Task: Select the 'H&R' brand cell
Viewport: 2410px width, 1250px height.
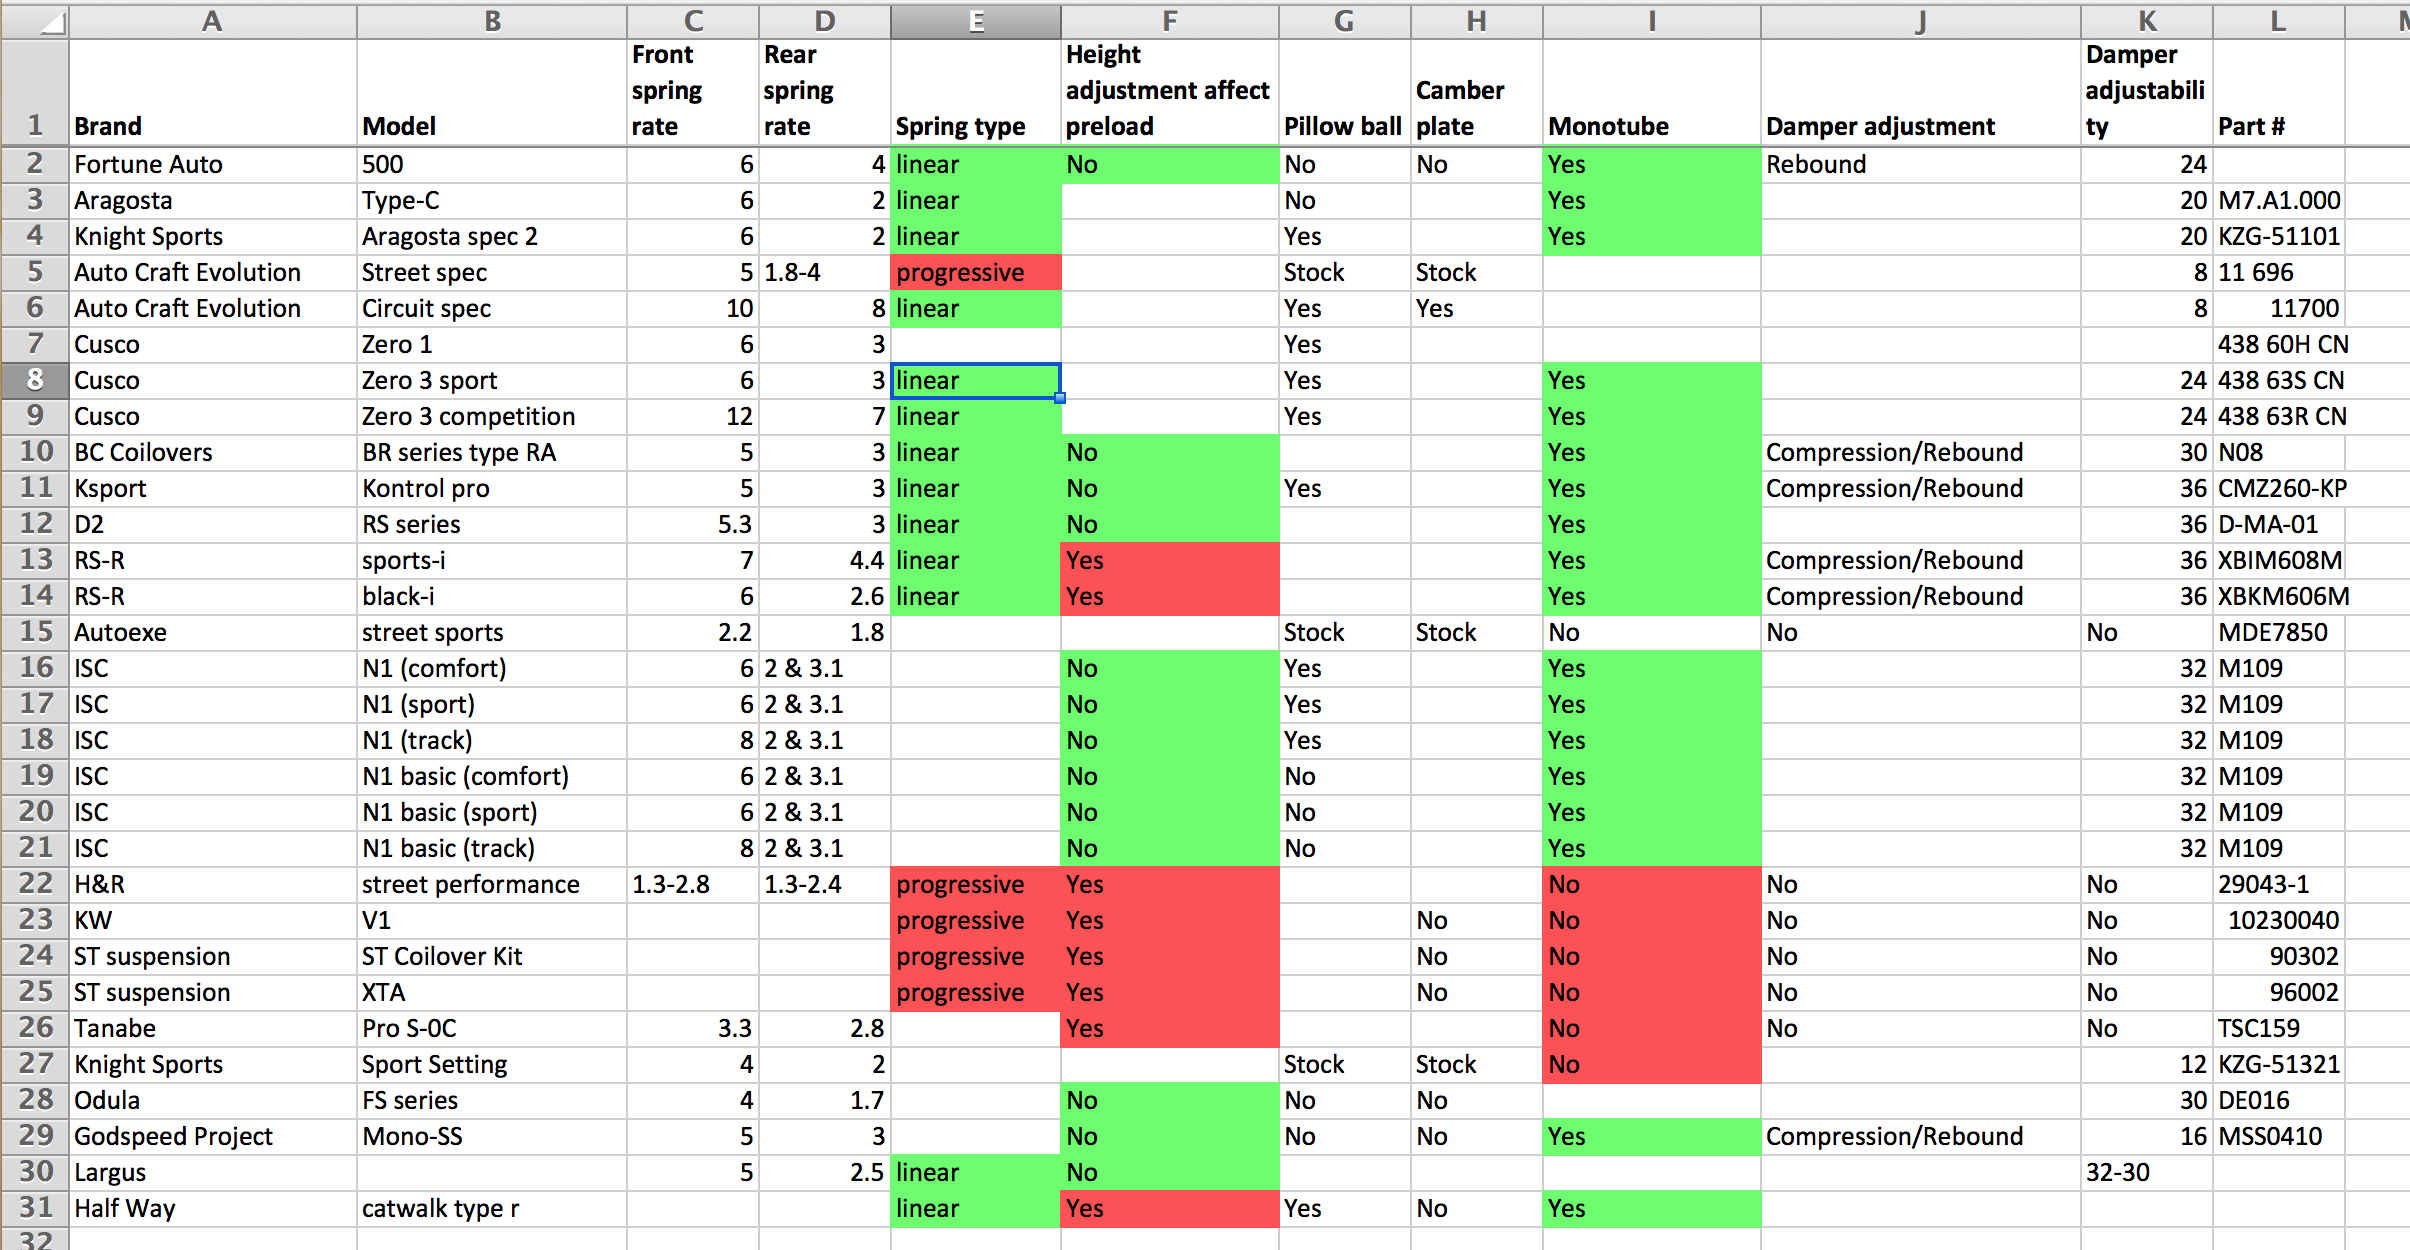Action: click(212, 884)
